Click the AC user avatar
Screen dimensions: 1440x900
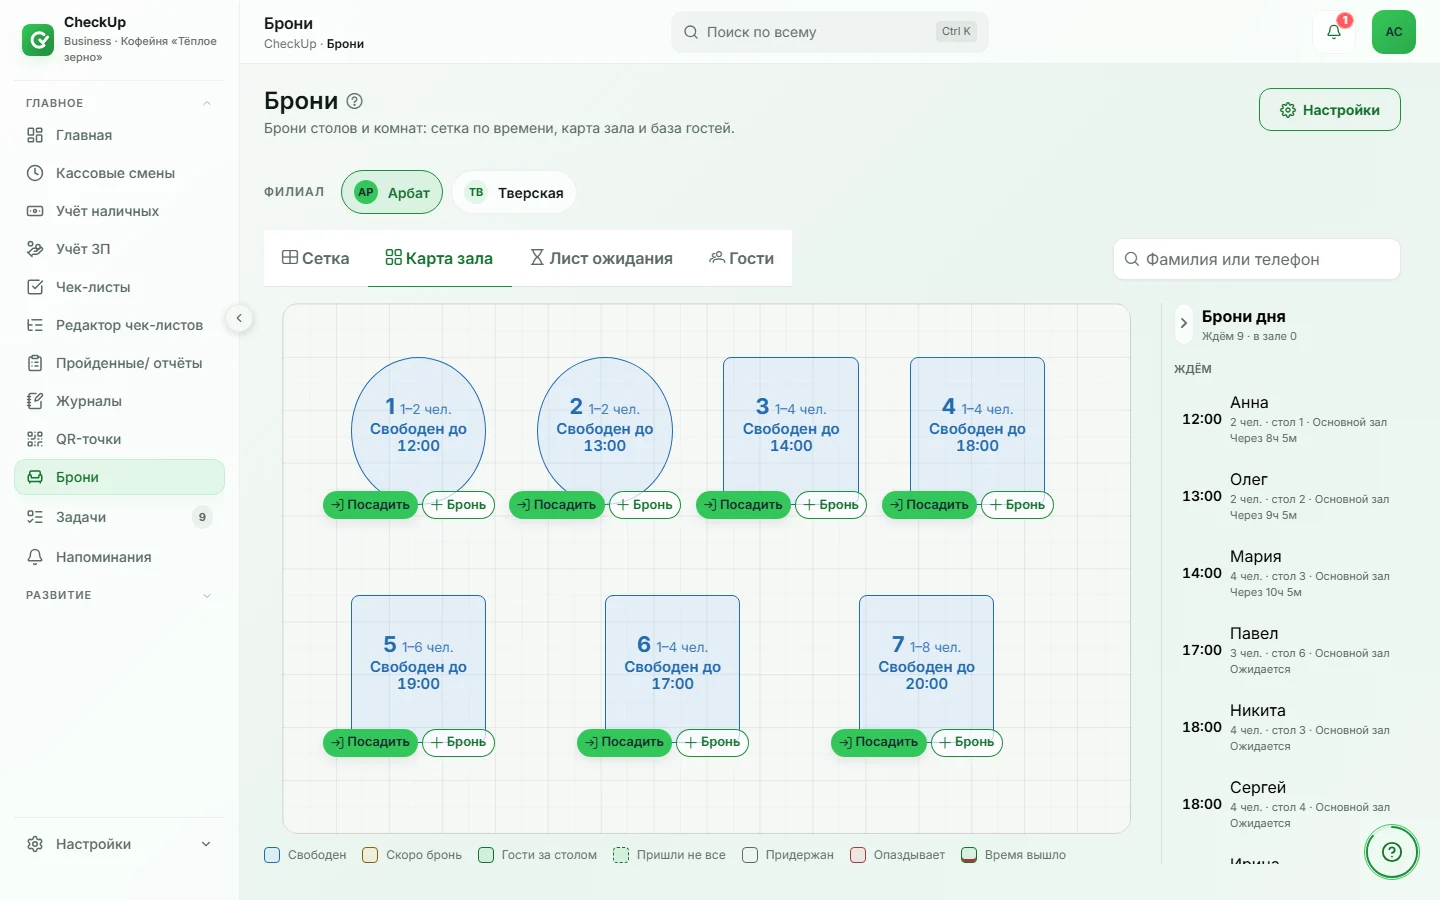pyautogui.click(x=1394, y=32)
